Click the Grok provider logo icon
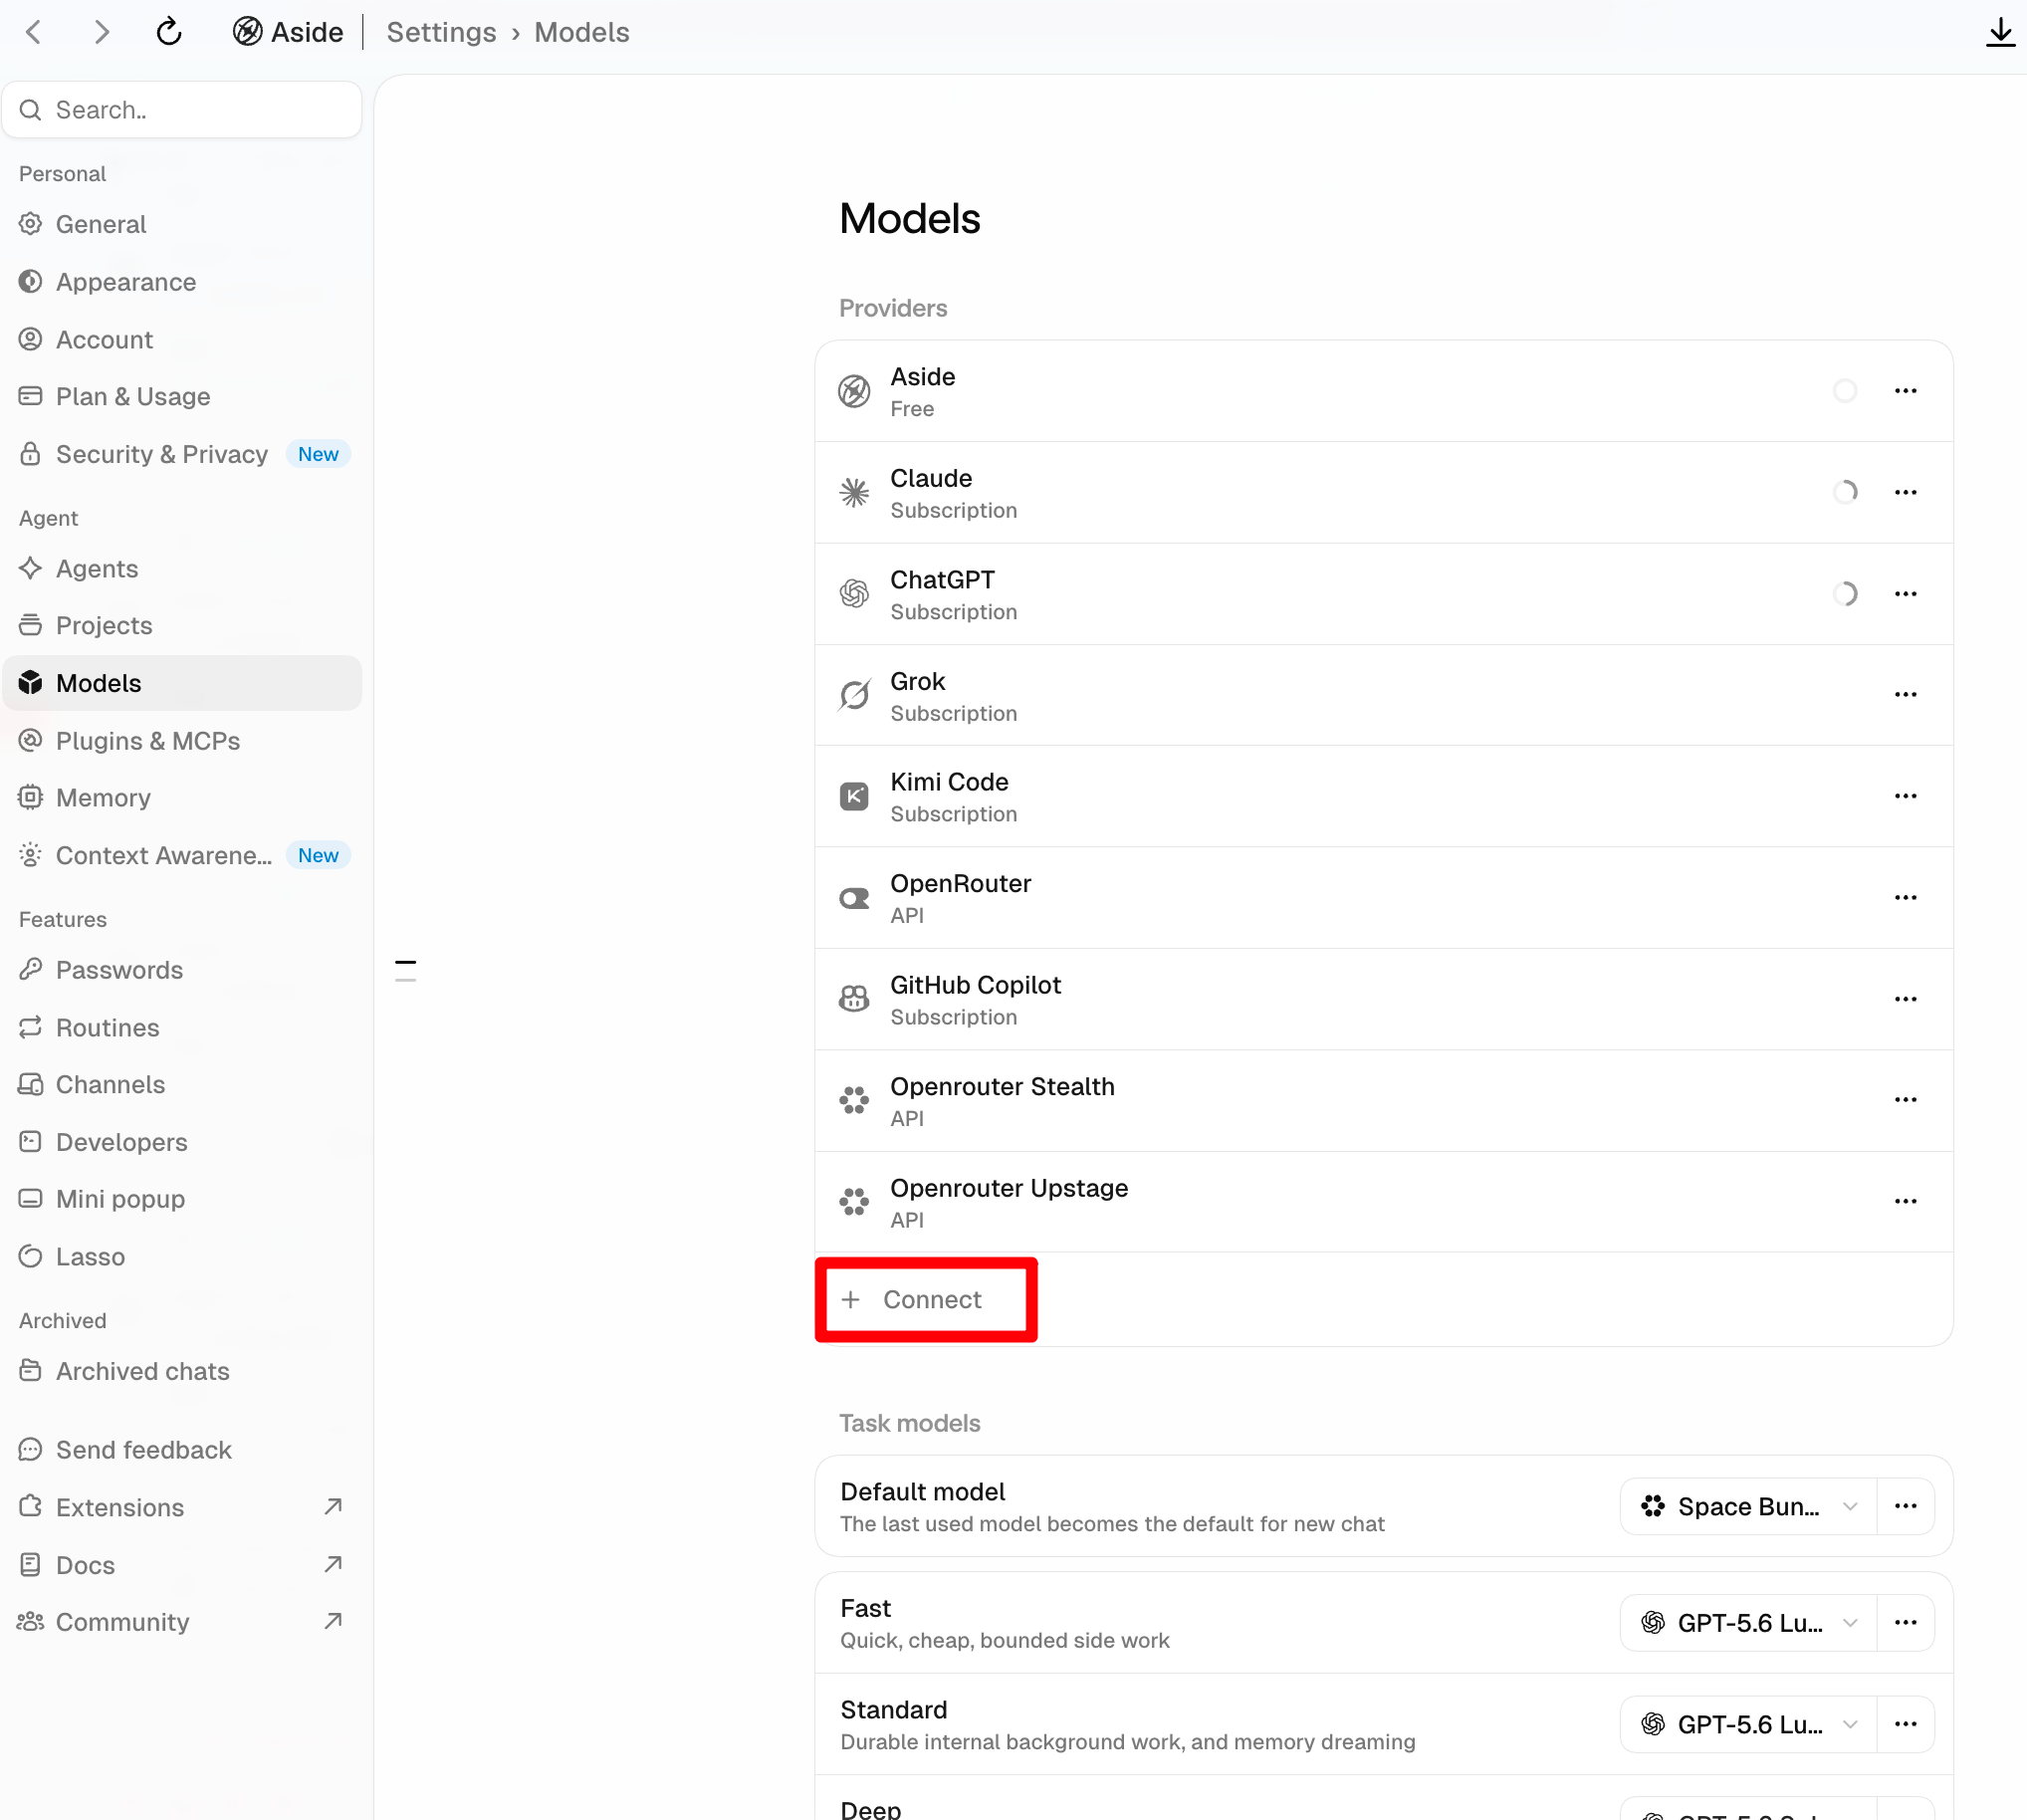This screenshot has width=2027, height=1820. tap(854, 695)
